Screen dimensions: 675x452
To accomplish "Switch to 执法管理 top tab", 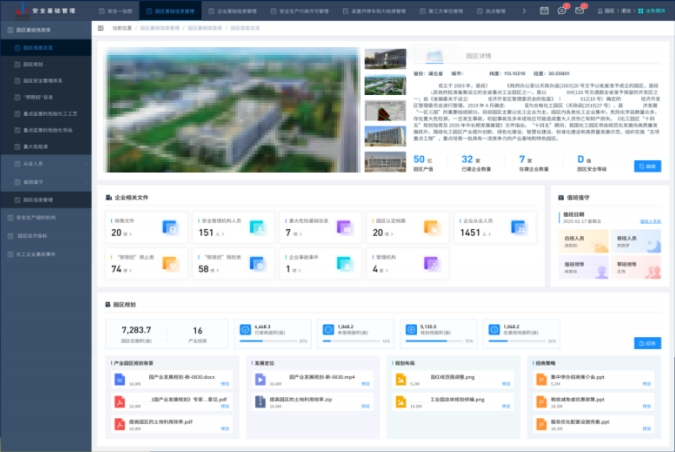I will (491, 11).
